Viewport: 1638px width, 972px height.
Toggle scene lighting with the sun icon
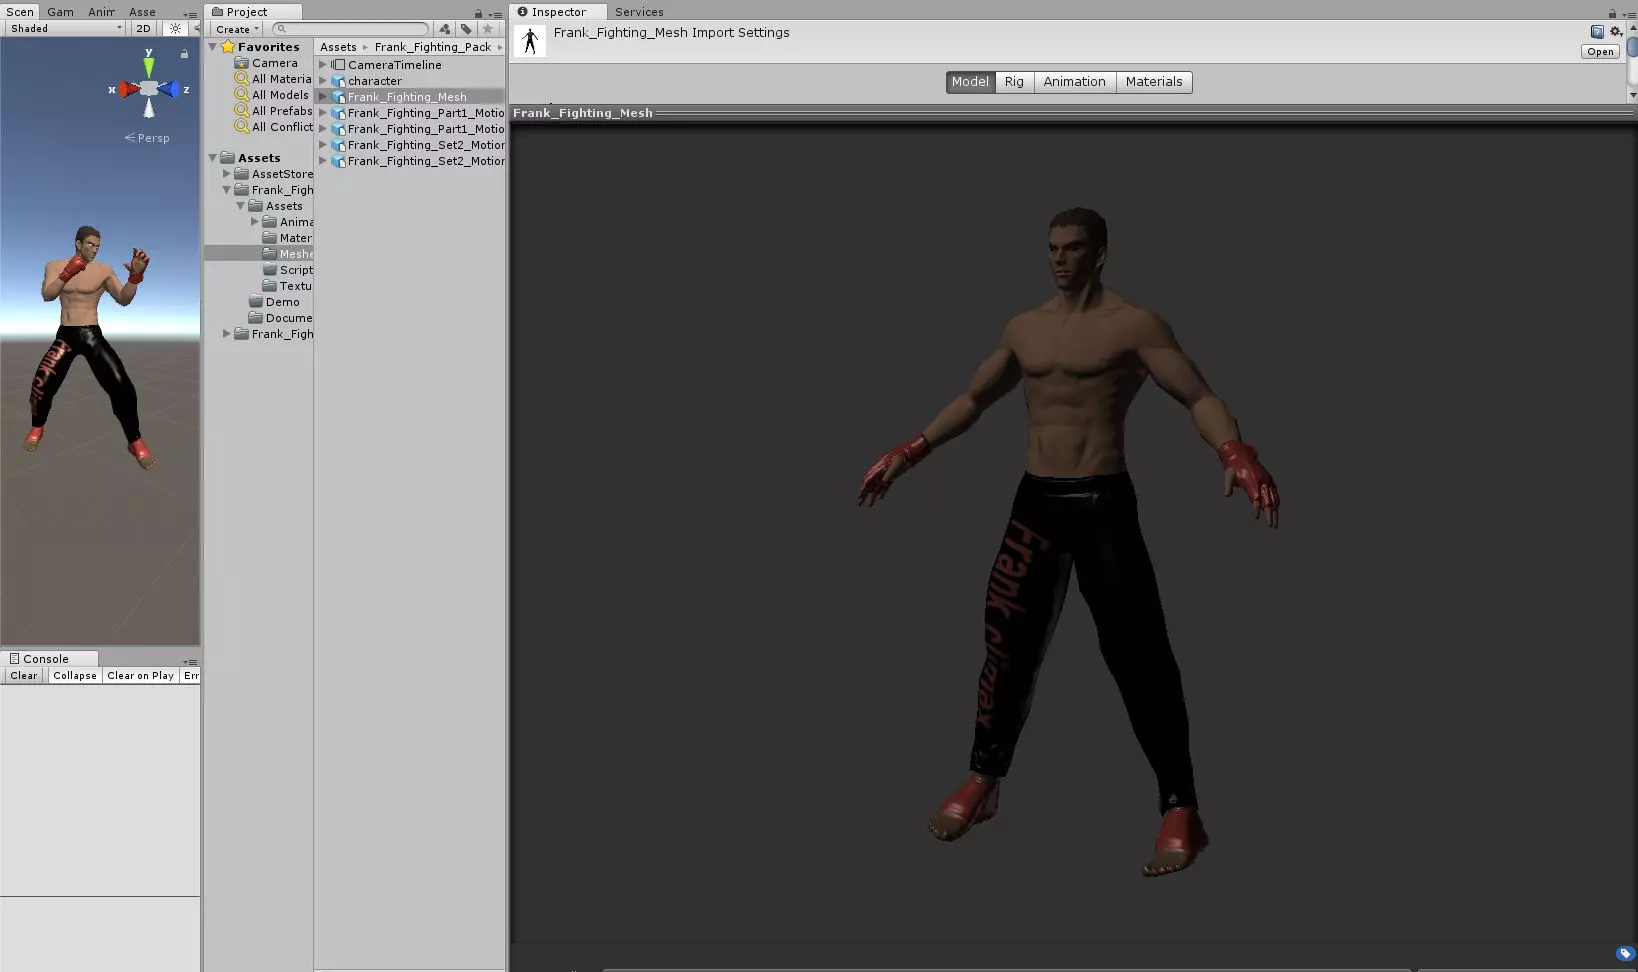pyautogui.click(x=175, y=29)
